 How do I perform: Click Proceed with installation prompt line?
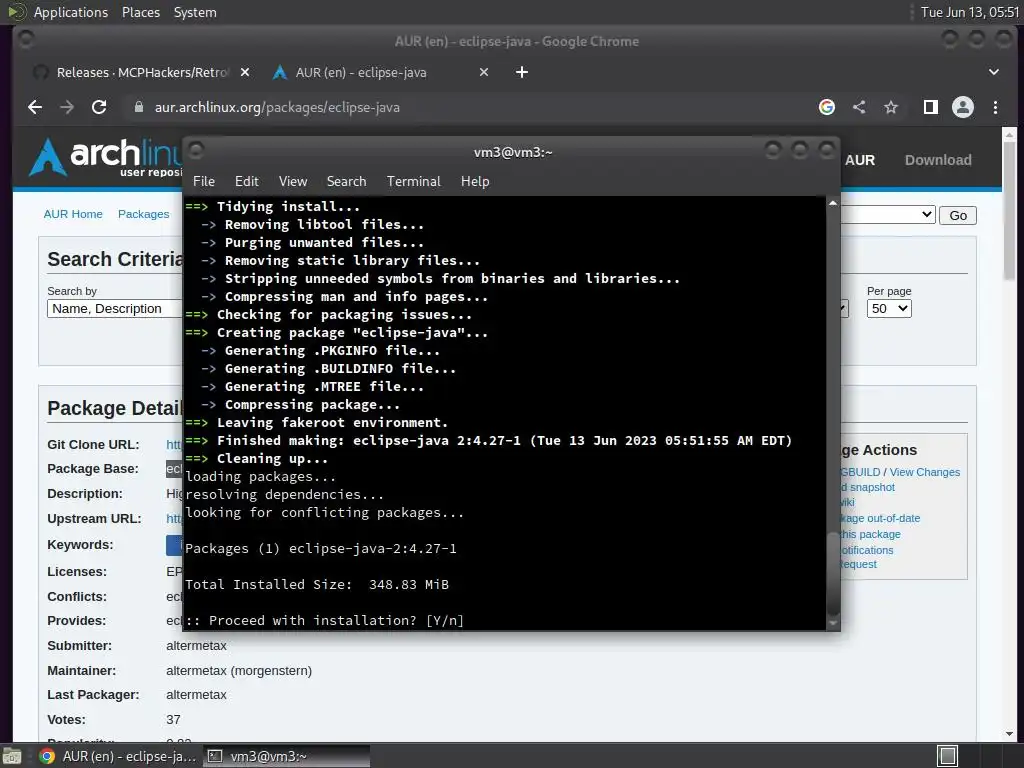click(325, 620)
